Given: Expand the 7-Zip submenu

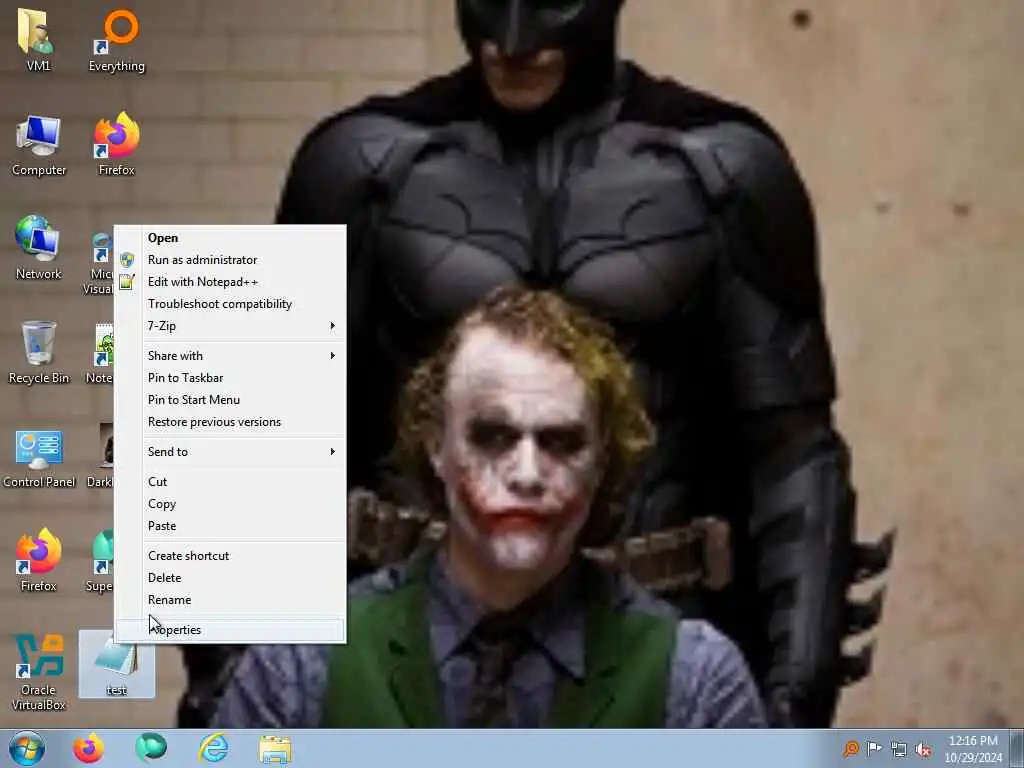Looking at the screenshot, I should 231,326.
